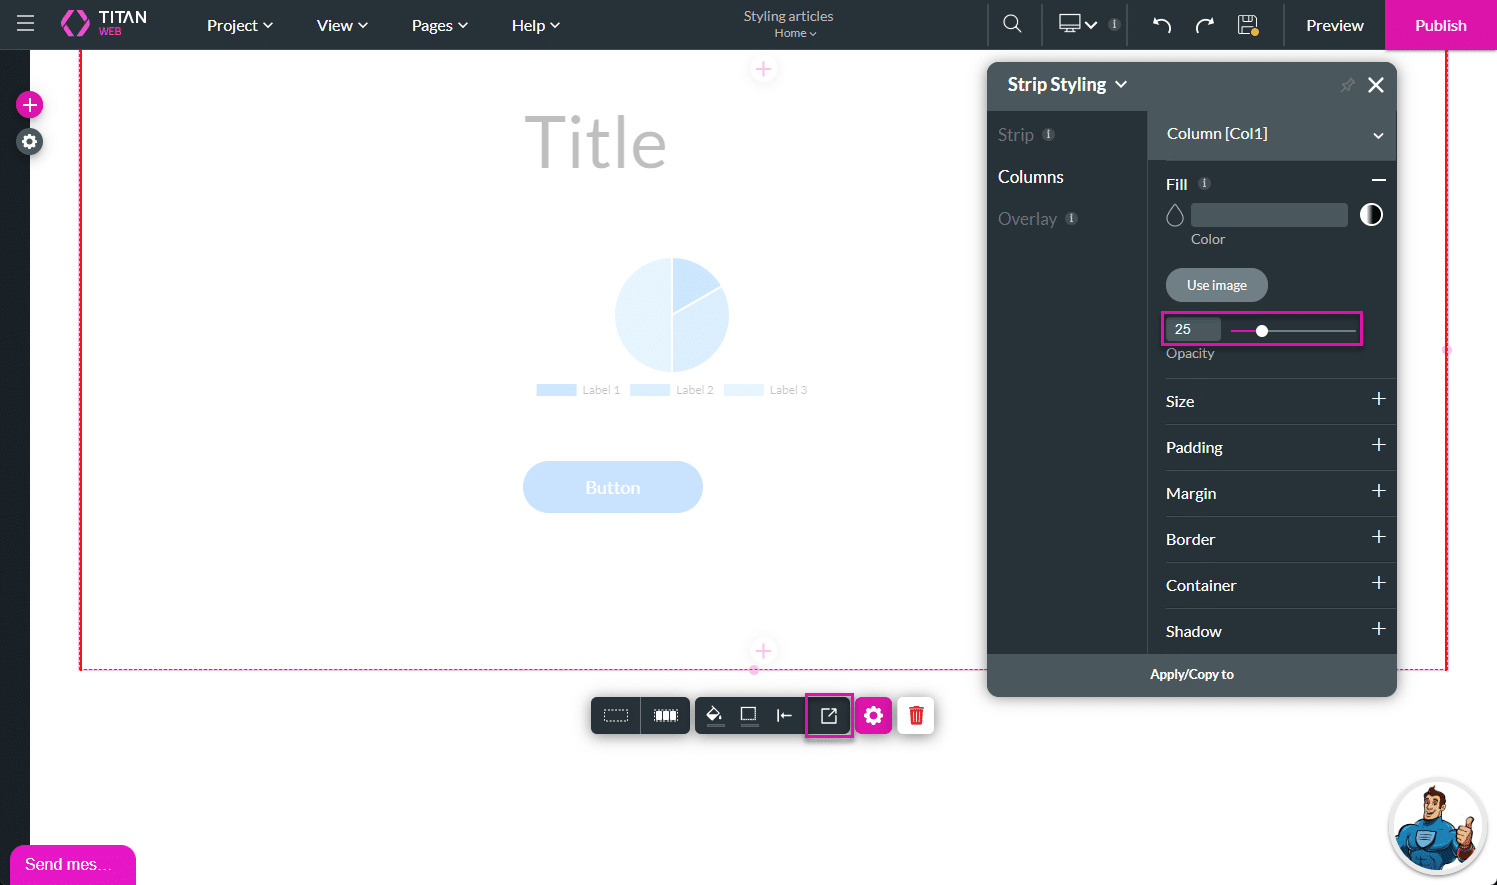This screenshot has height=885, width=1497.
Task: Click the redo arrow icon
Action: (1204, 25)
